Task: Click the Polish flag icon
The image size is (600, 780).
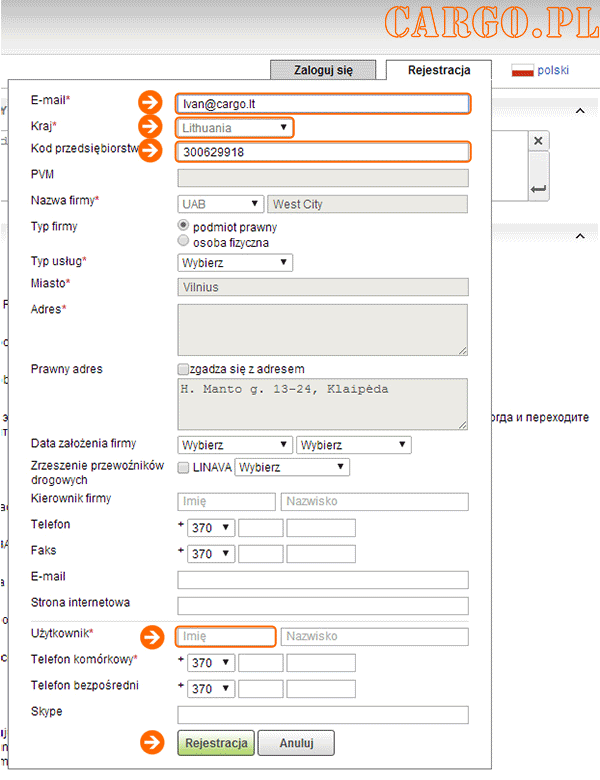Action: [522, 70]
